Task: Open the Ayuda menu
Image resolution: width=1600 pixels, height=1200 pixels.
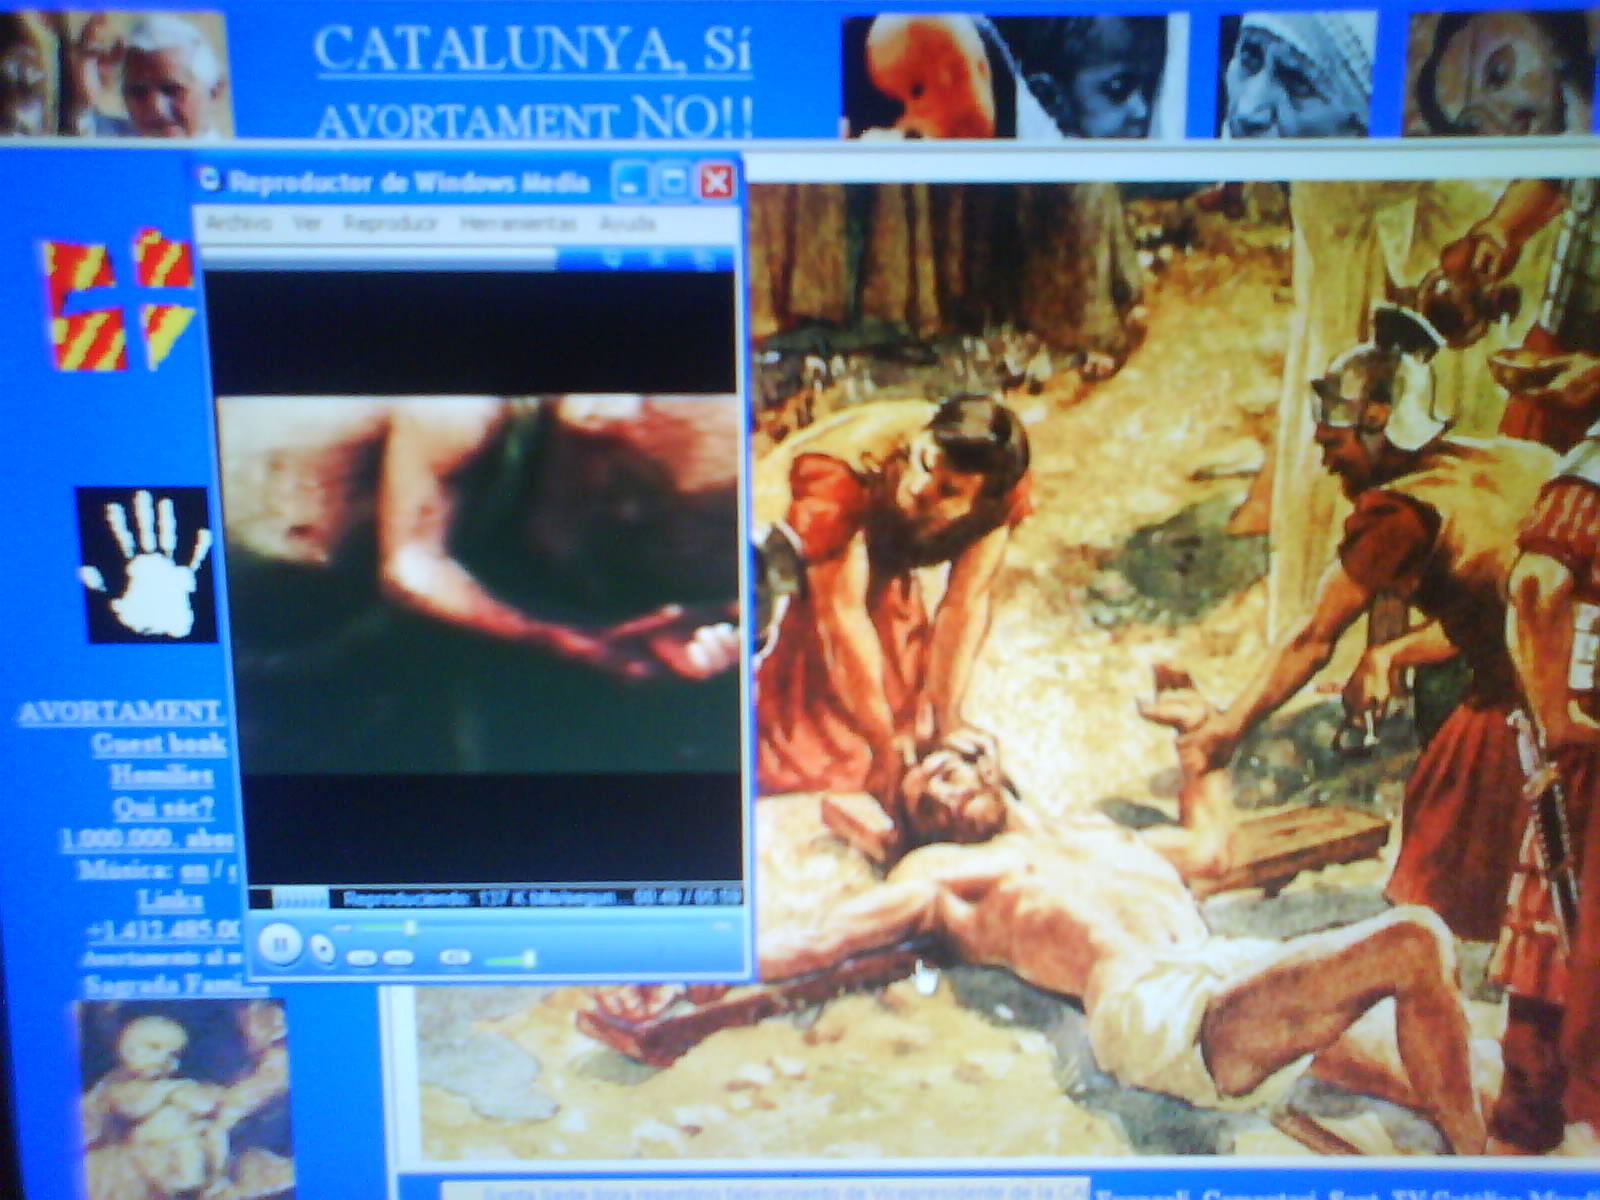Action: [x=627, y=222]
